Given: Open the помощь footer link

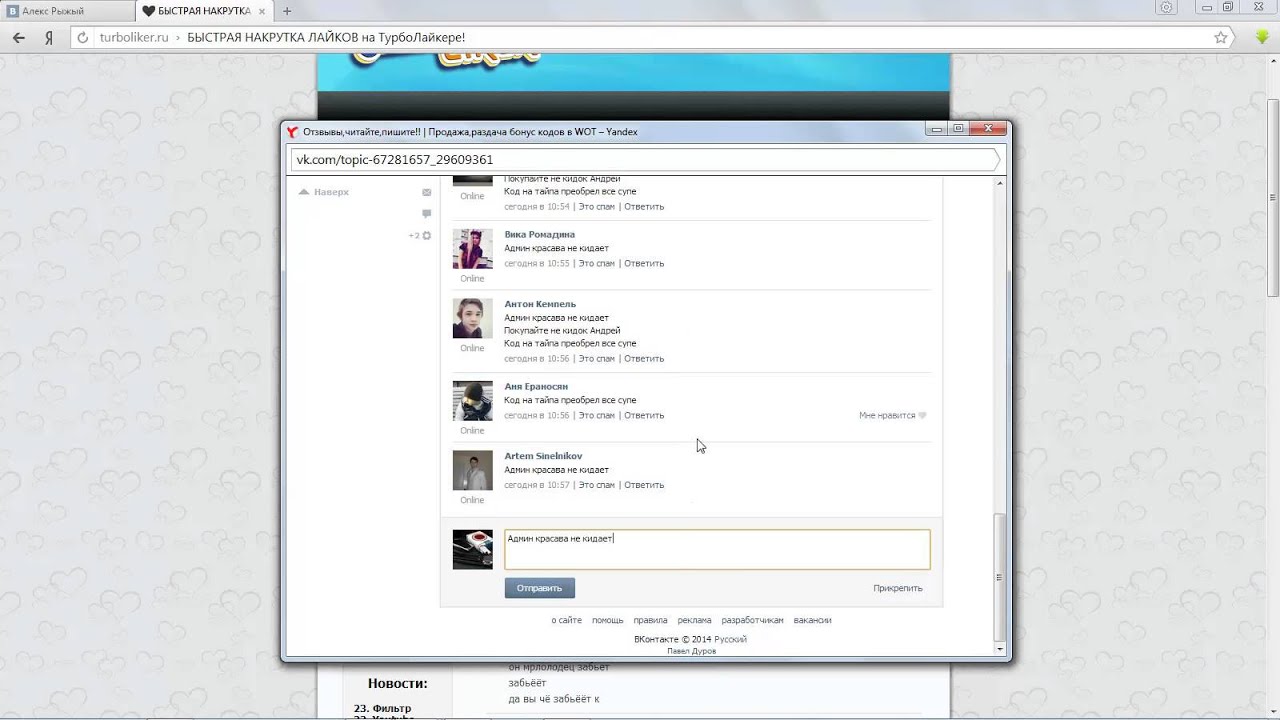Looking at the screenshot, I should coord(608,620).
